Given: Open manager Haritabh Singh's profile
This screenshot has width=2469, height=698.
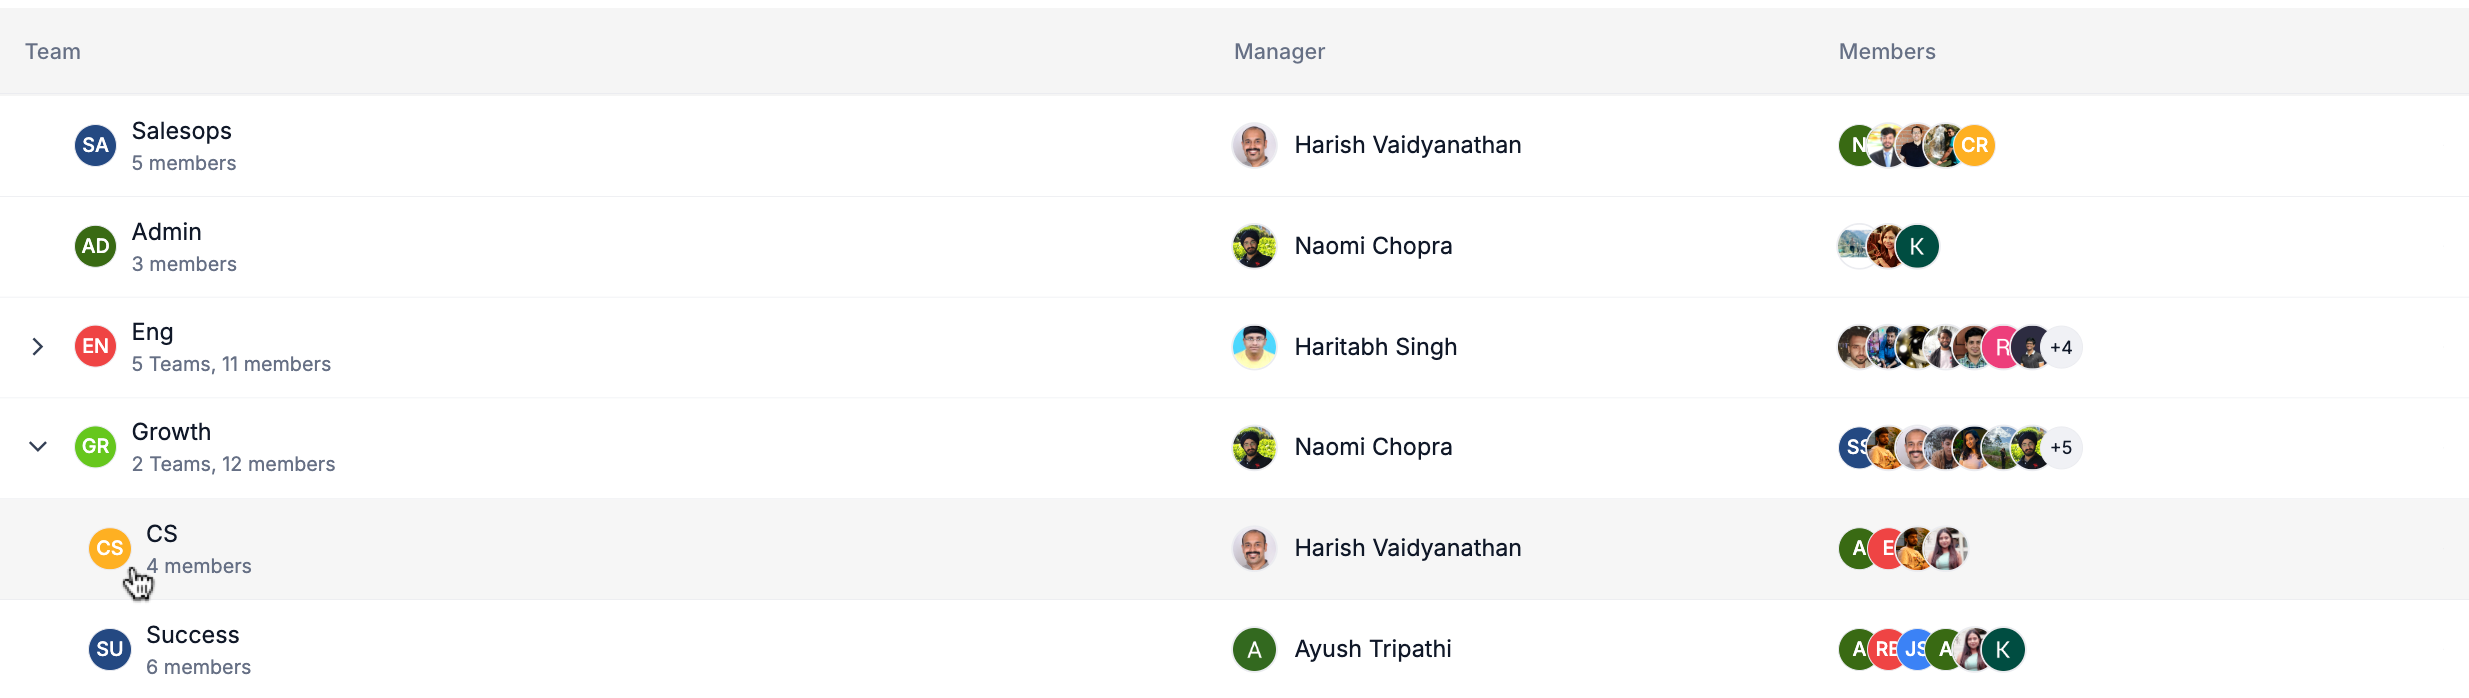Looking at the screenshot, I should [x=1375, y=347].
